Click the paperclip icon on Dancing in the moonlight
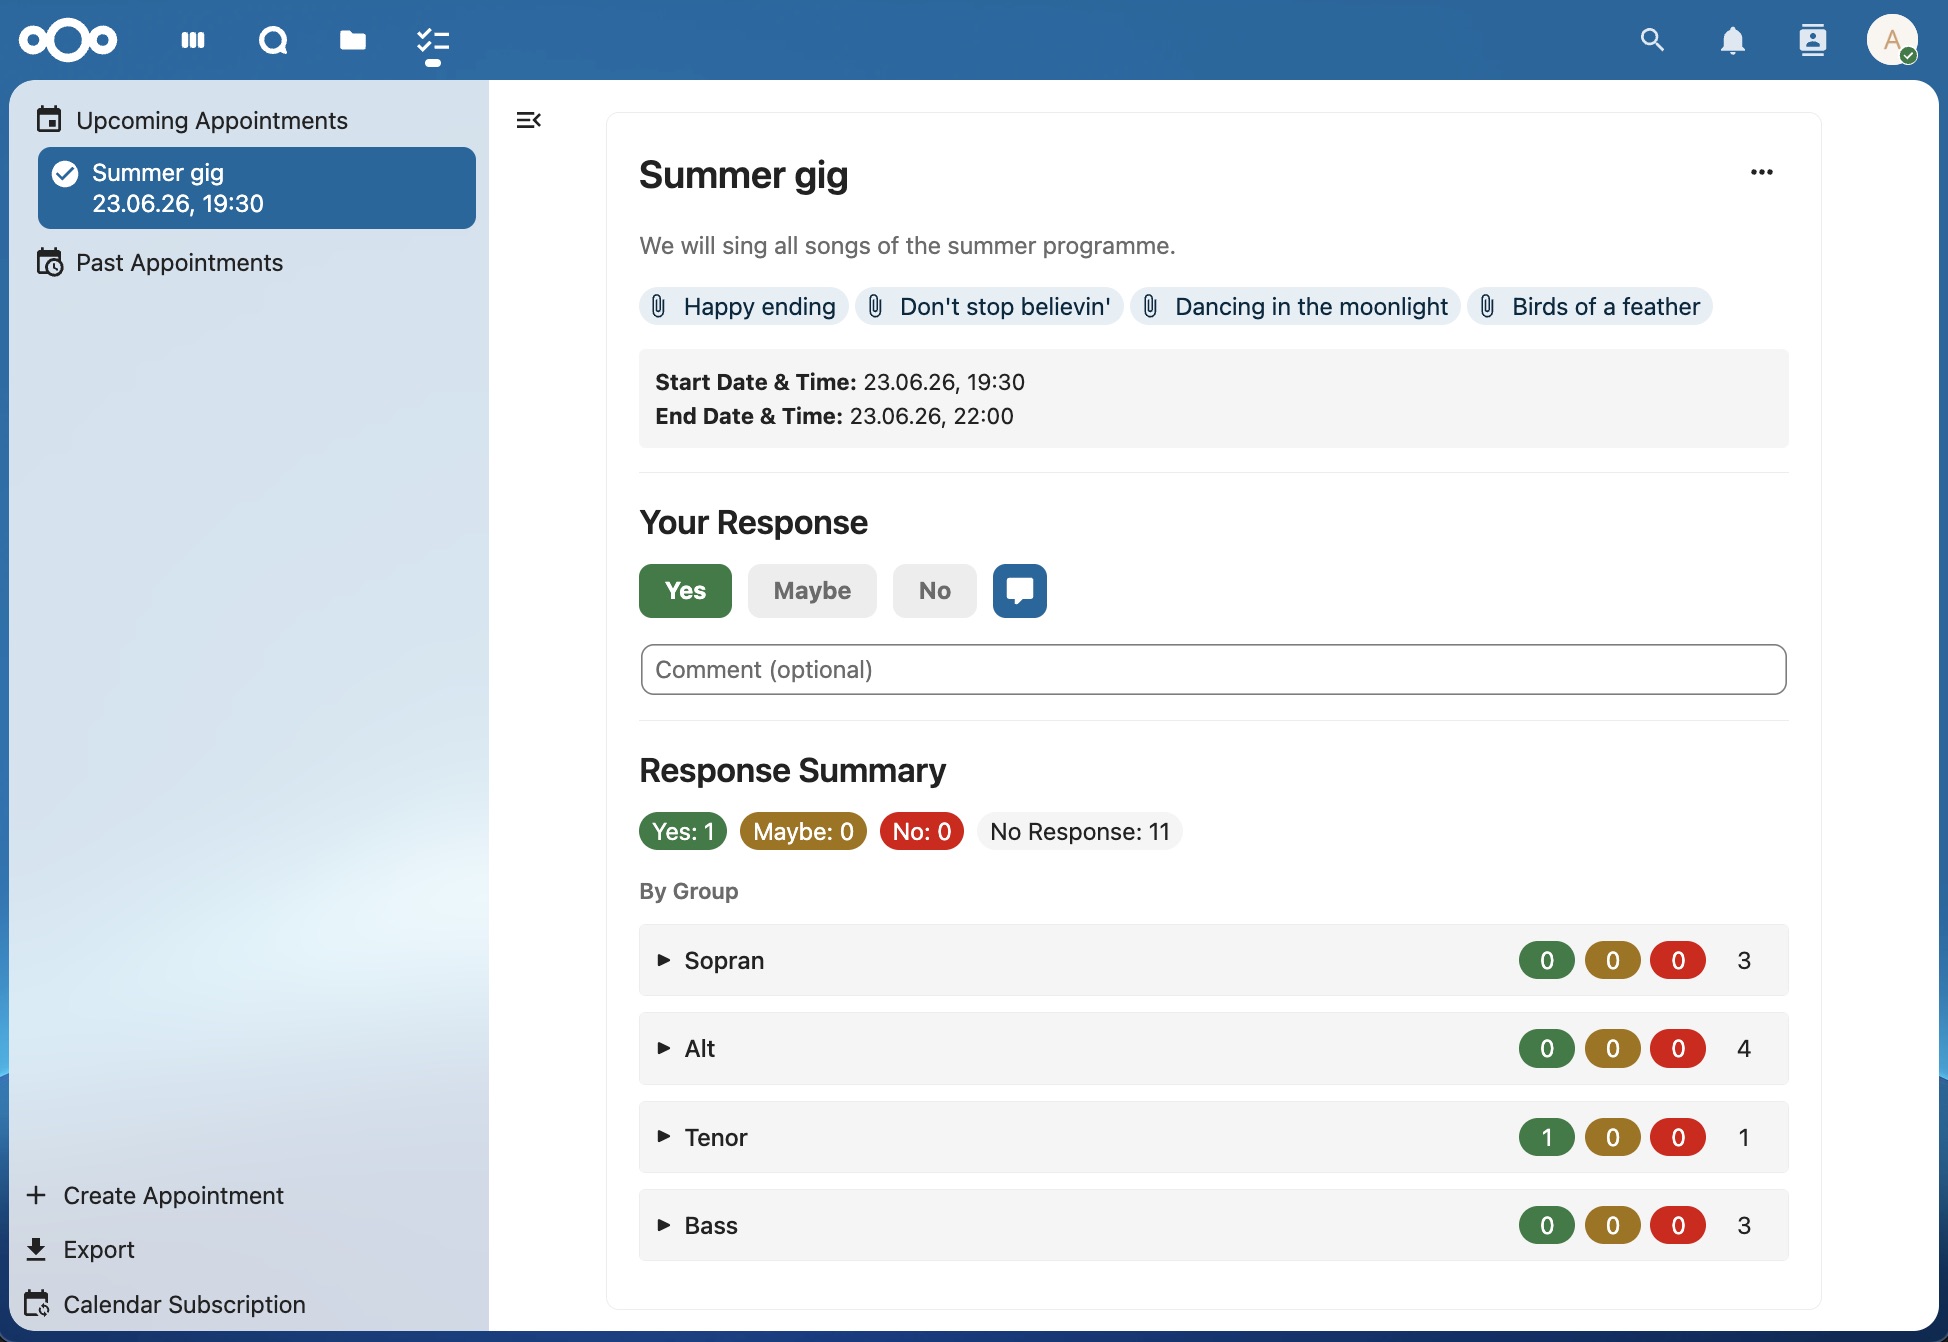 1150,306
